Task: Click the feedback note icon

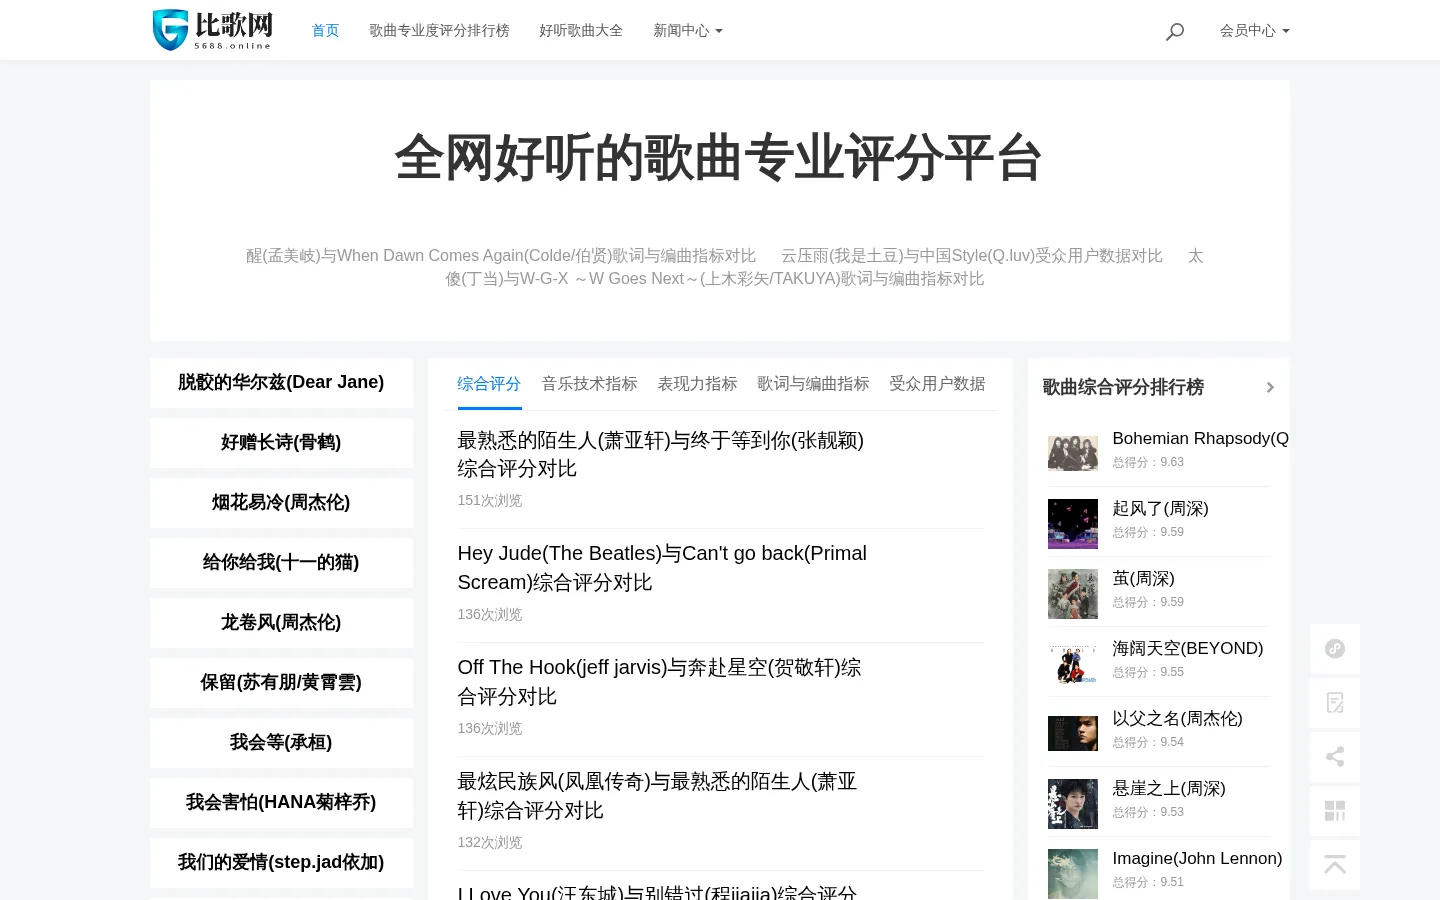Action: click(1335, 703)
